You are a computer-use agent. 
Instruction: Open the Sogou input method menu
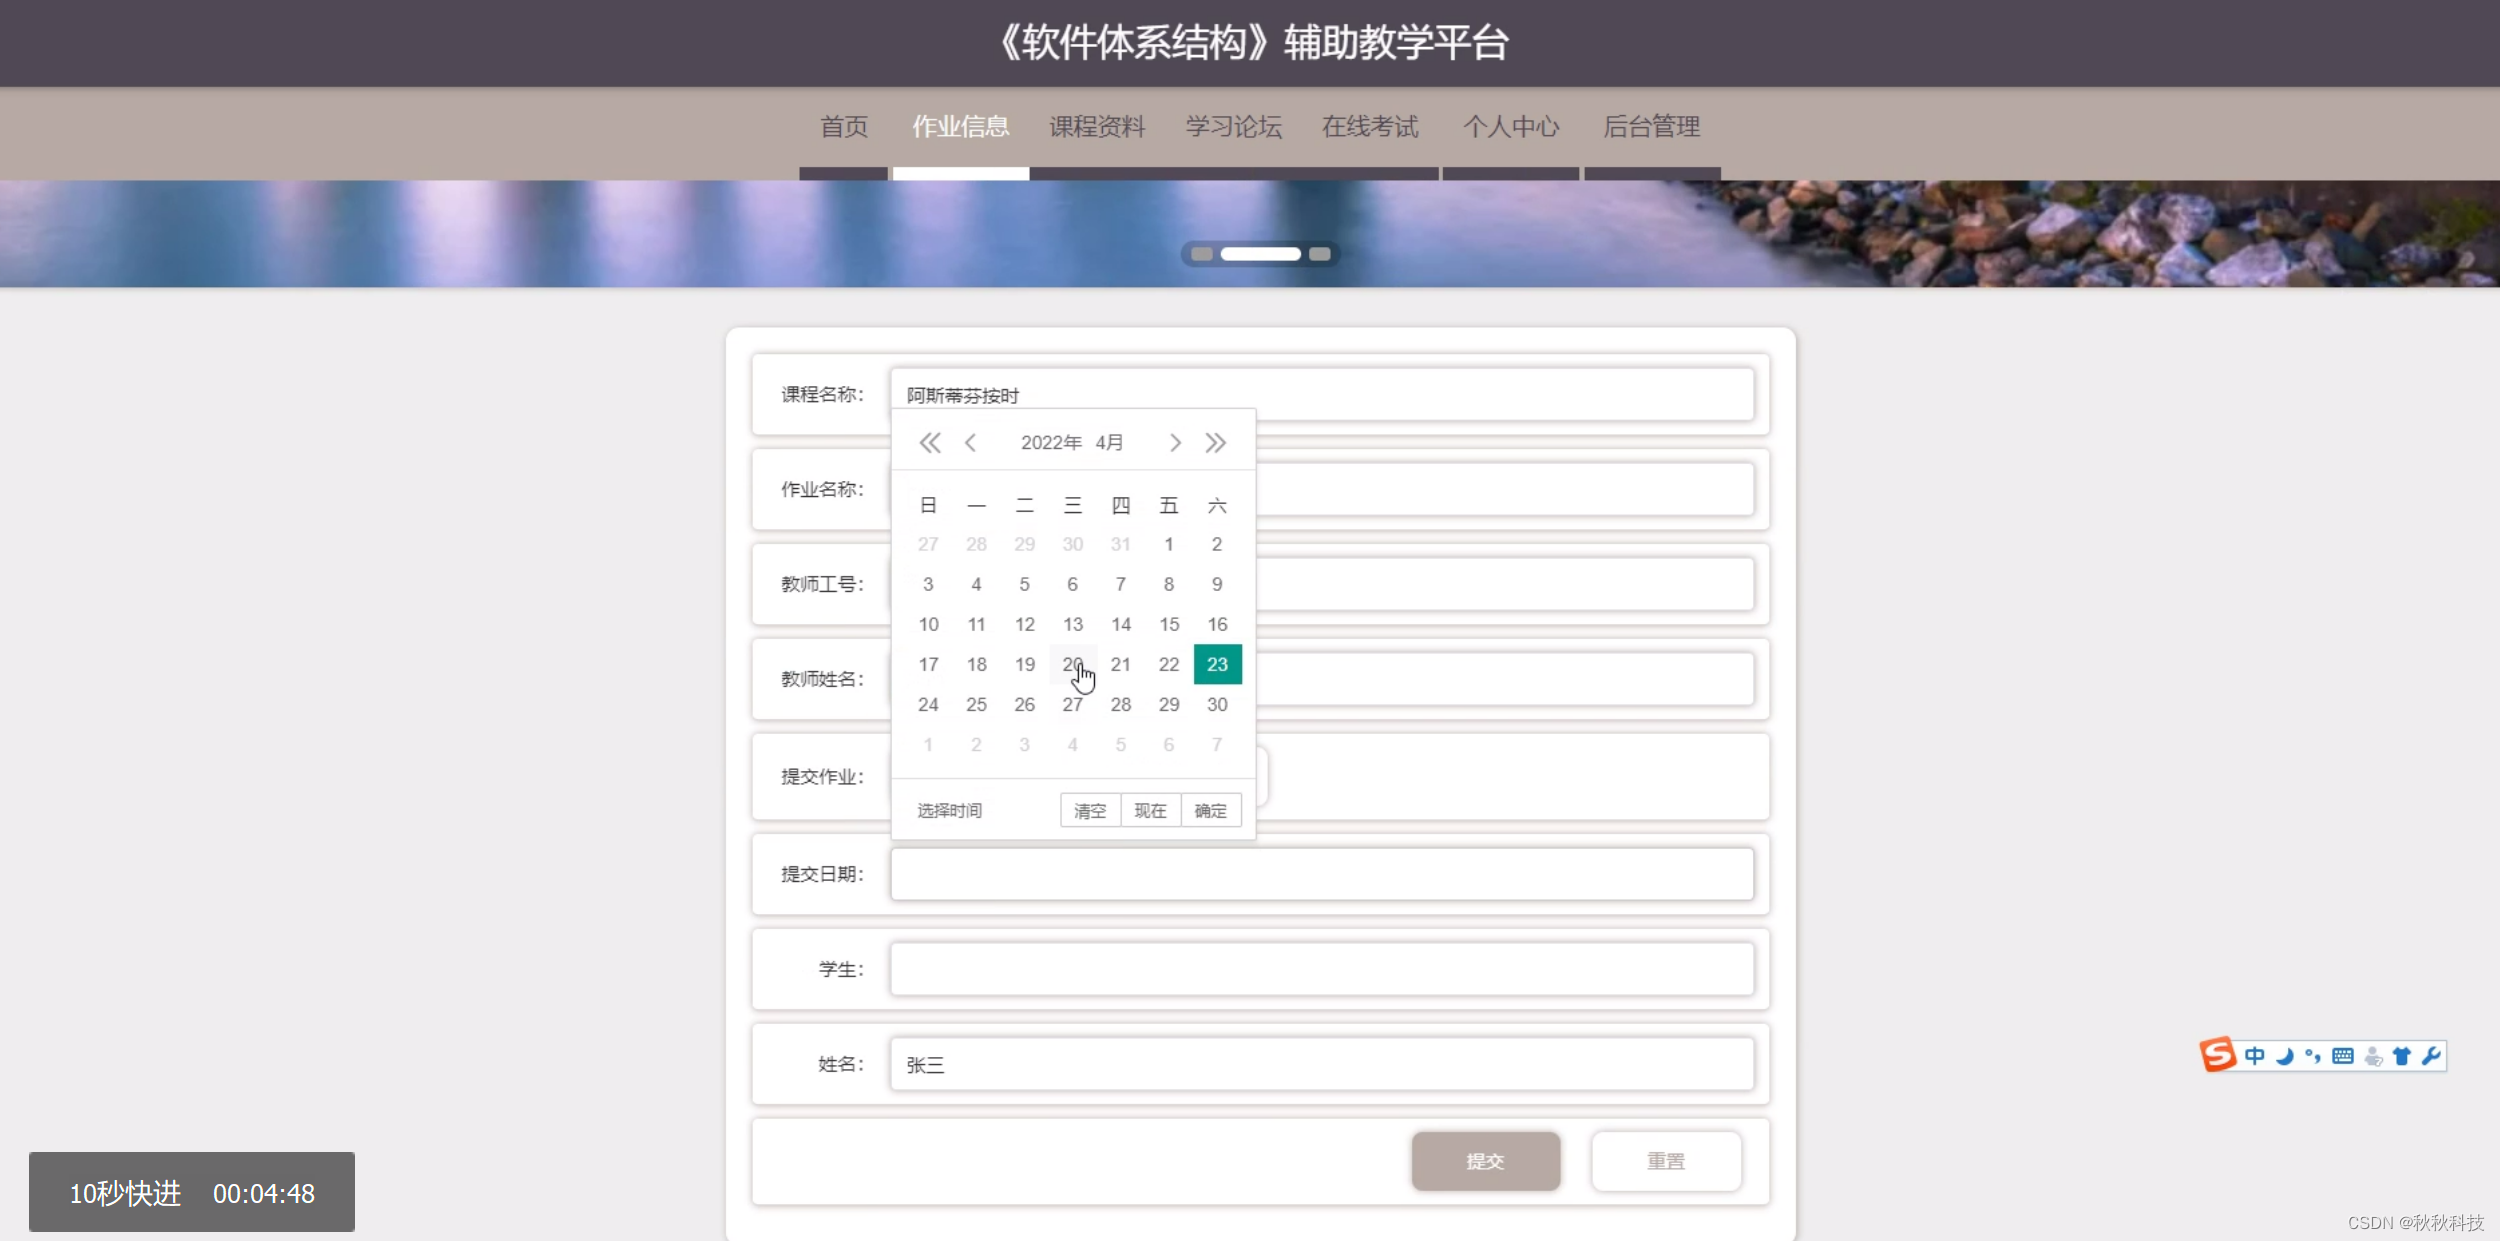pos(2219,1054)
